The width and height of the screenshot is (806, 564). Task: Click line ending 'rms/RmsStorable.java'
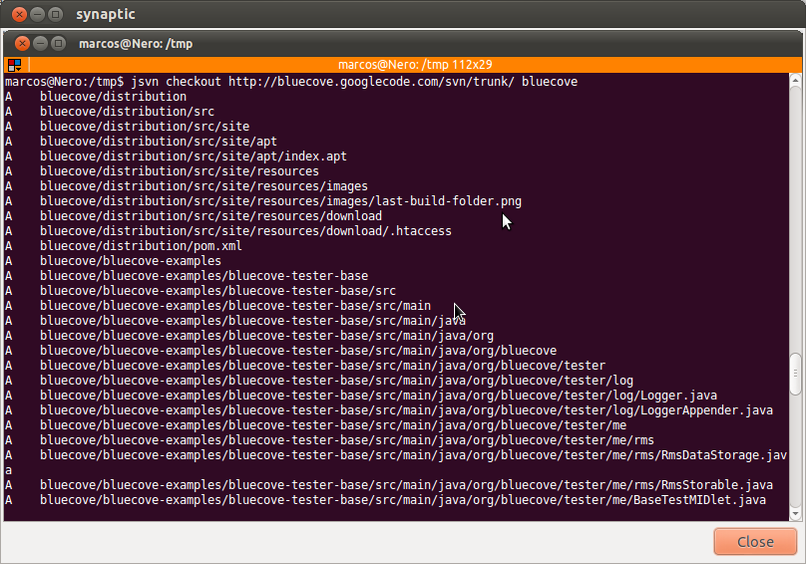pos(406,485)
